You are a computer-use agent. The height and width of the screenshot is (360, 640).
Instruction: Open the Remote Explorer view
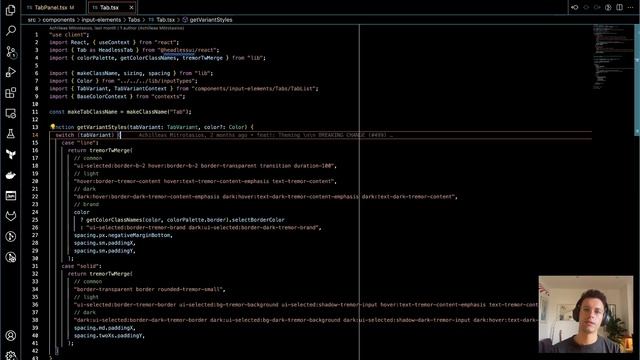(x=11, y=113)
